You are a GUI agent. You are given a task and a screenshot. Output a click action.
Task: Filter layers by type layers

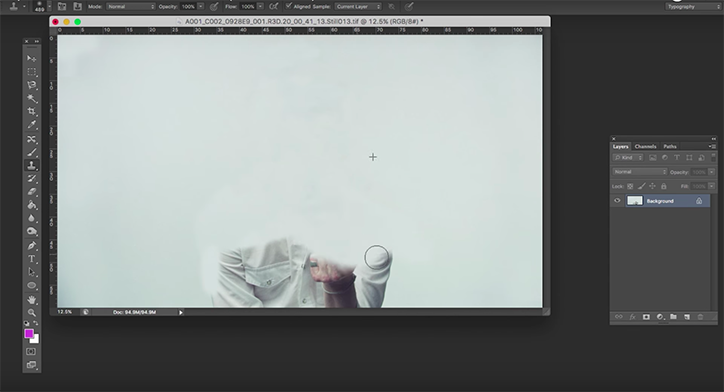click(x=677, y=158)
